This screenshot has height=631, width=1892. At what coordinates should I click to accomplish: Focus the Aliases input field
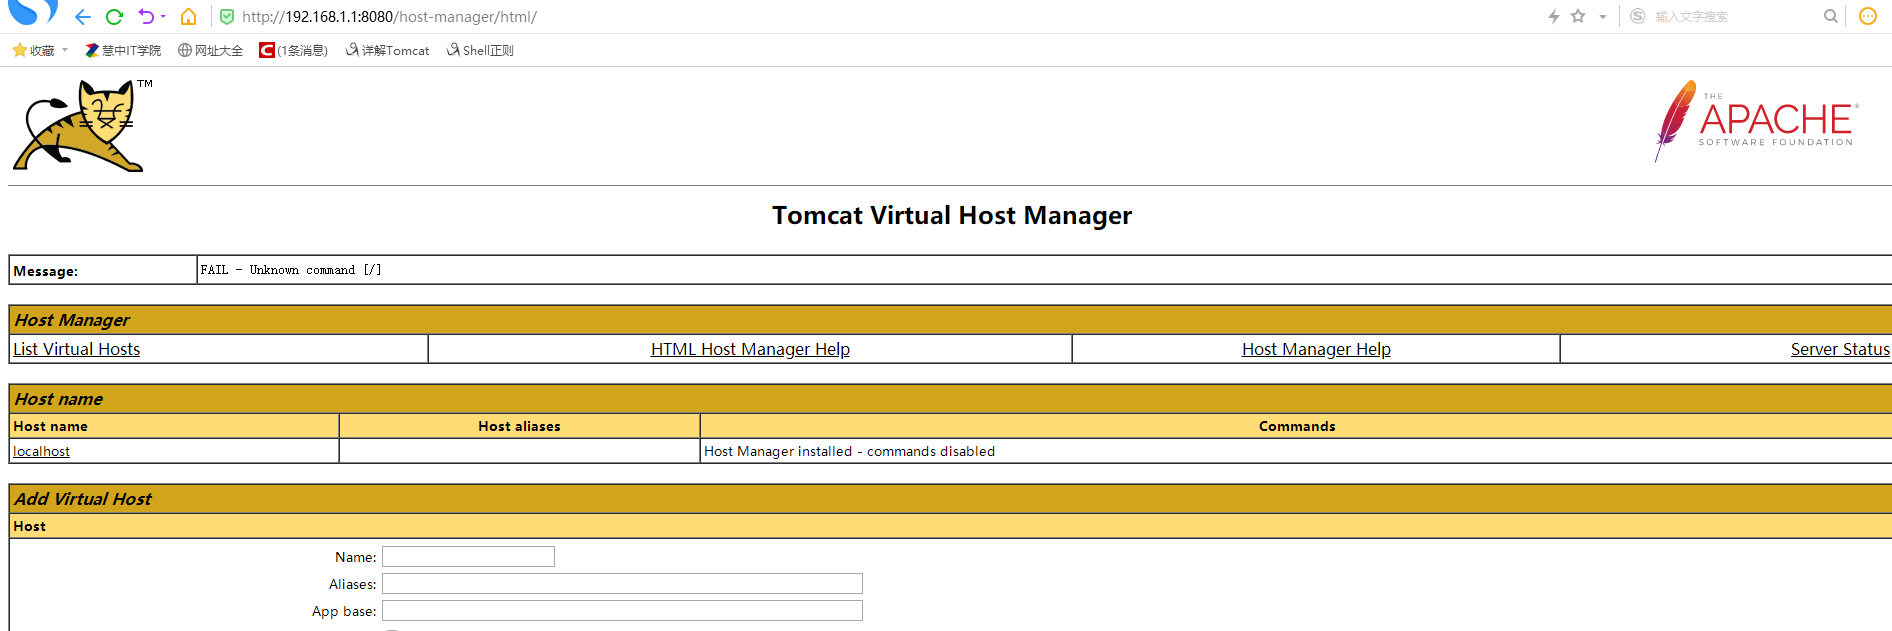622,584
